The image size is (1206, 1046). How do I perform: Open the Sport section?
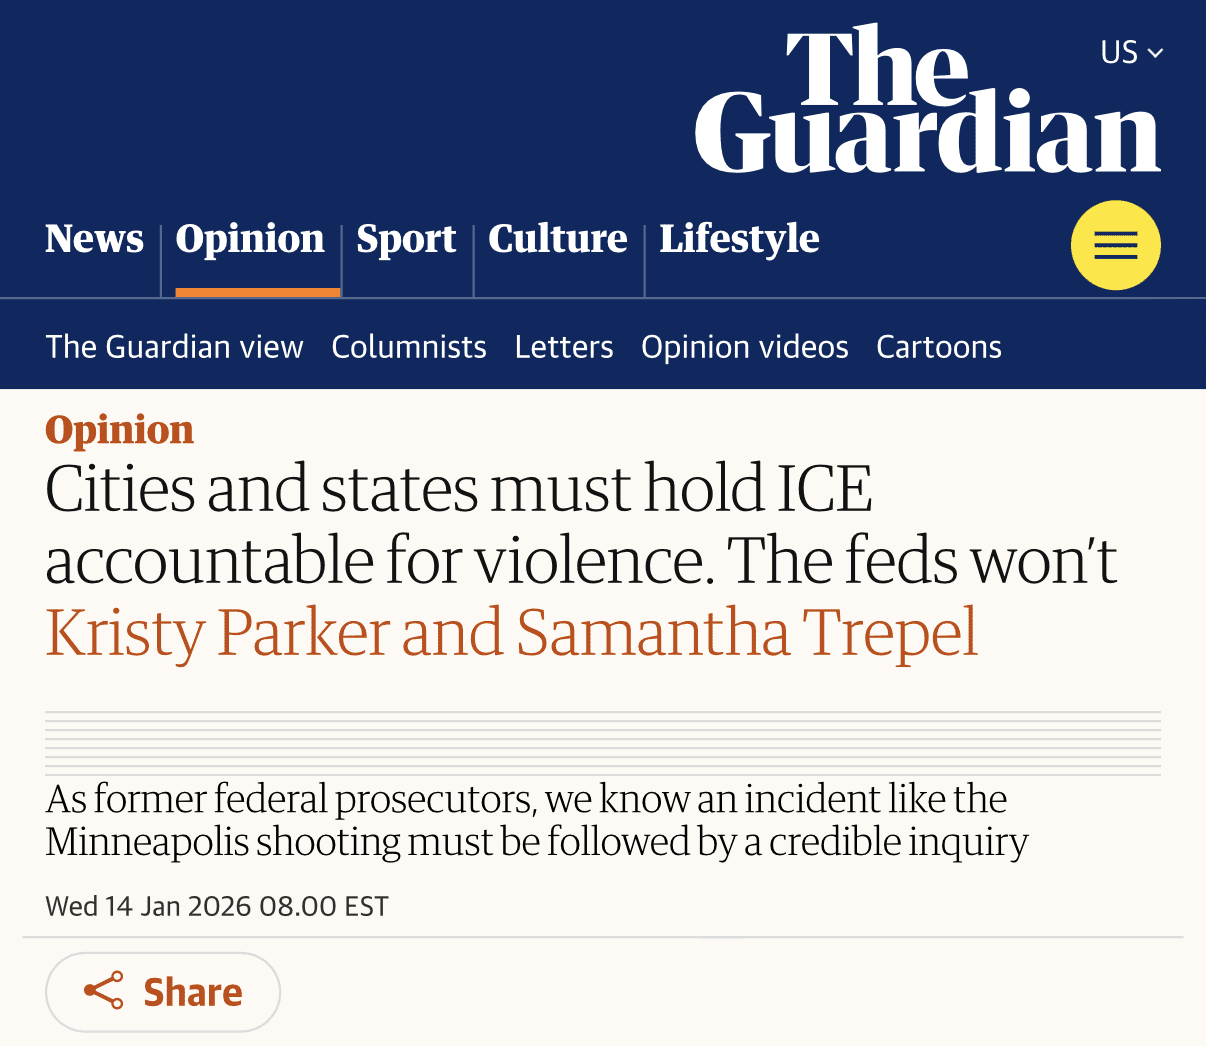tap(406, 239)
